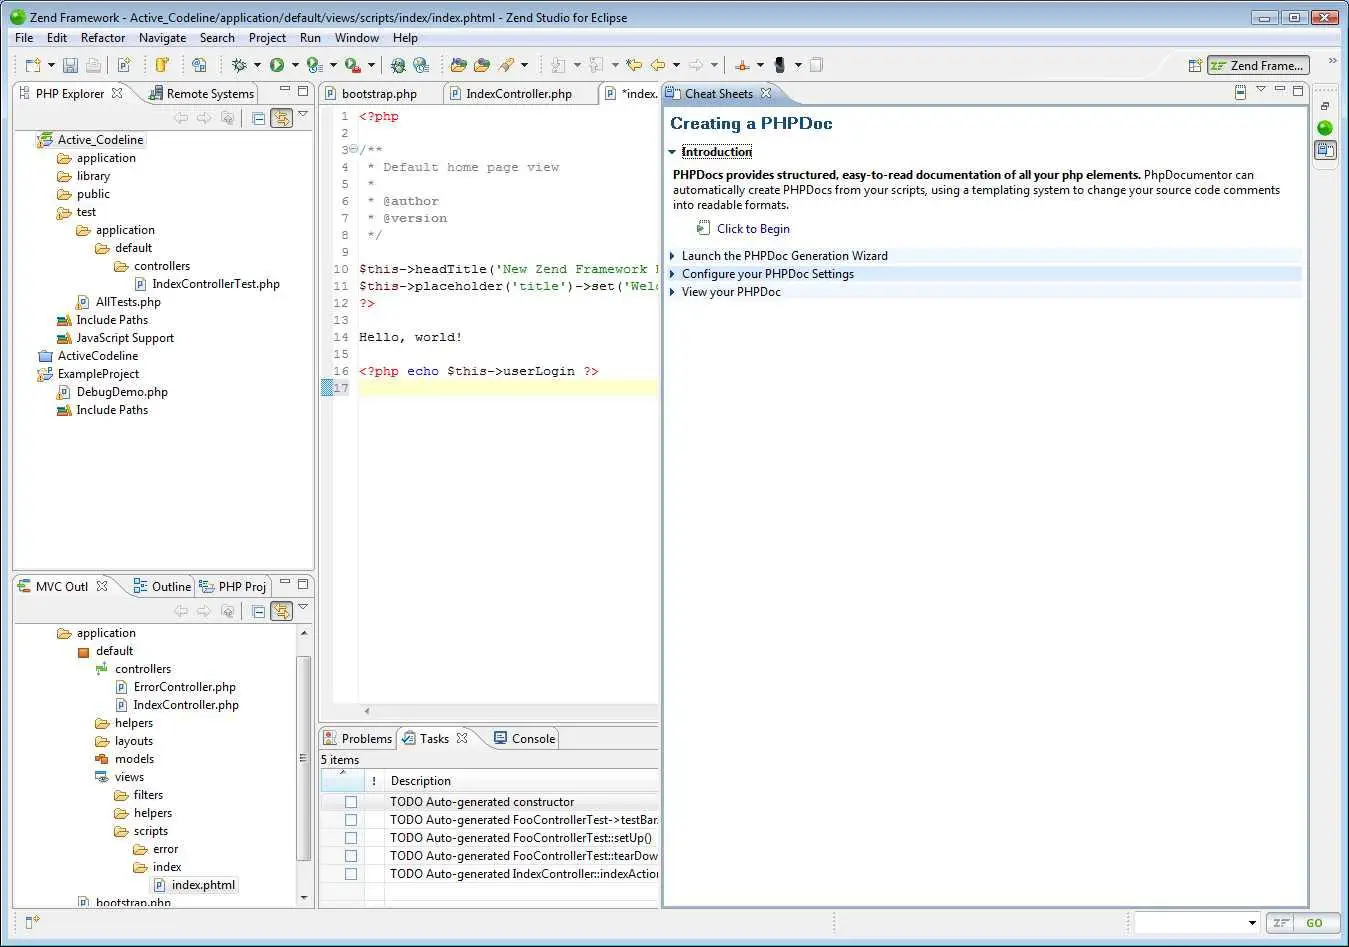Open the New file dropdown arrow
This screenshot has height=947, width=1349.
(x=51, y=65)
